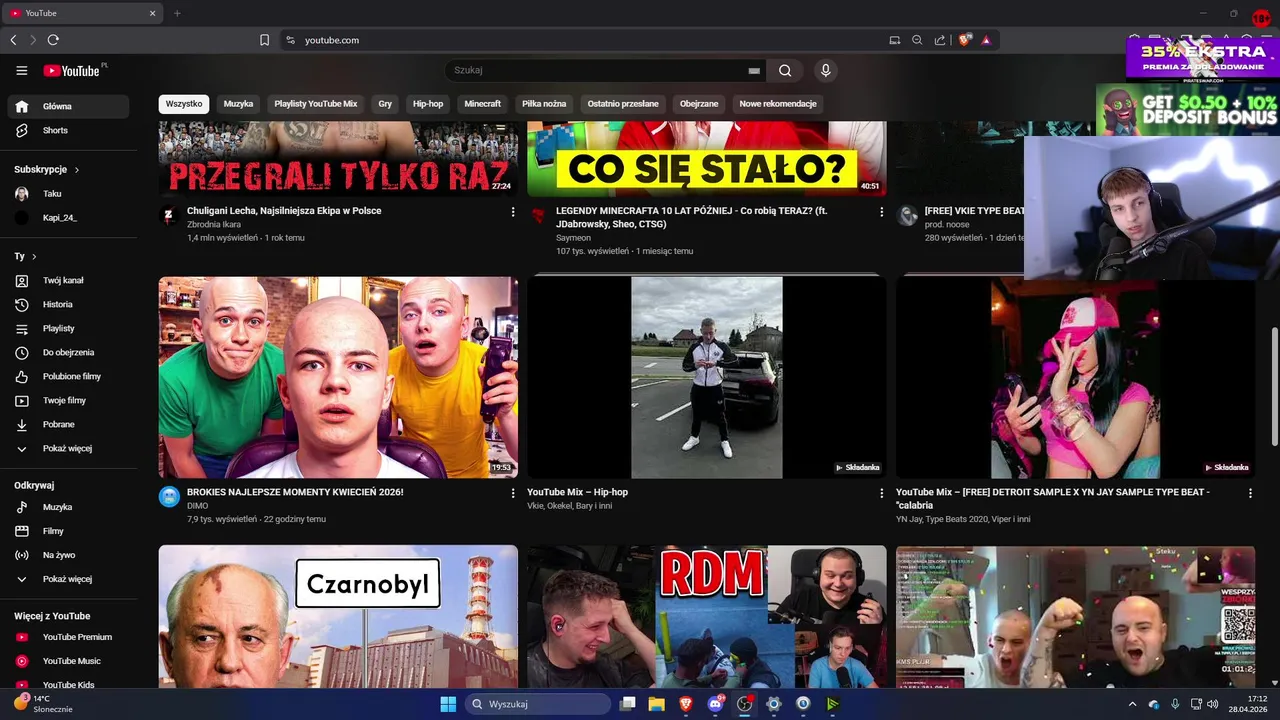This screenshot has height=720, width=1280.
Task: Open zoom magnifier icon in address bar
Action: 917,40
